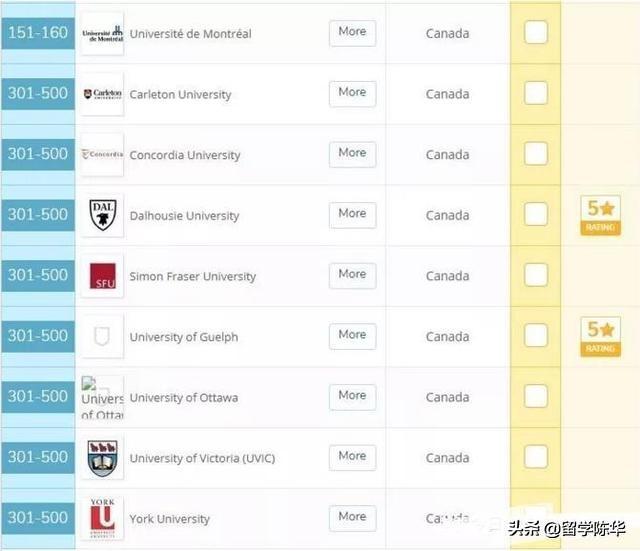Viewport: 640px width, 551px height.
Task: Select the checkbox for University of Victoria
Action: point(536,457)
